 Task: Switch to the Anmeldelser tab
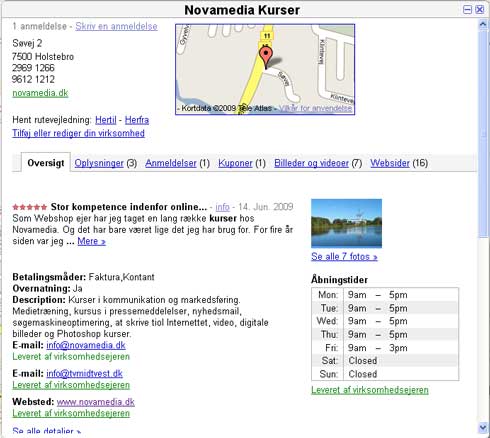click(171, 163)
